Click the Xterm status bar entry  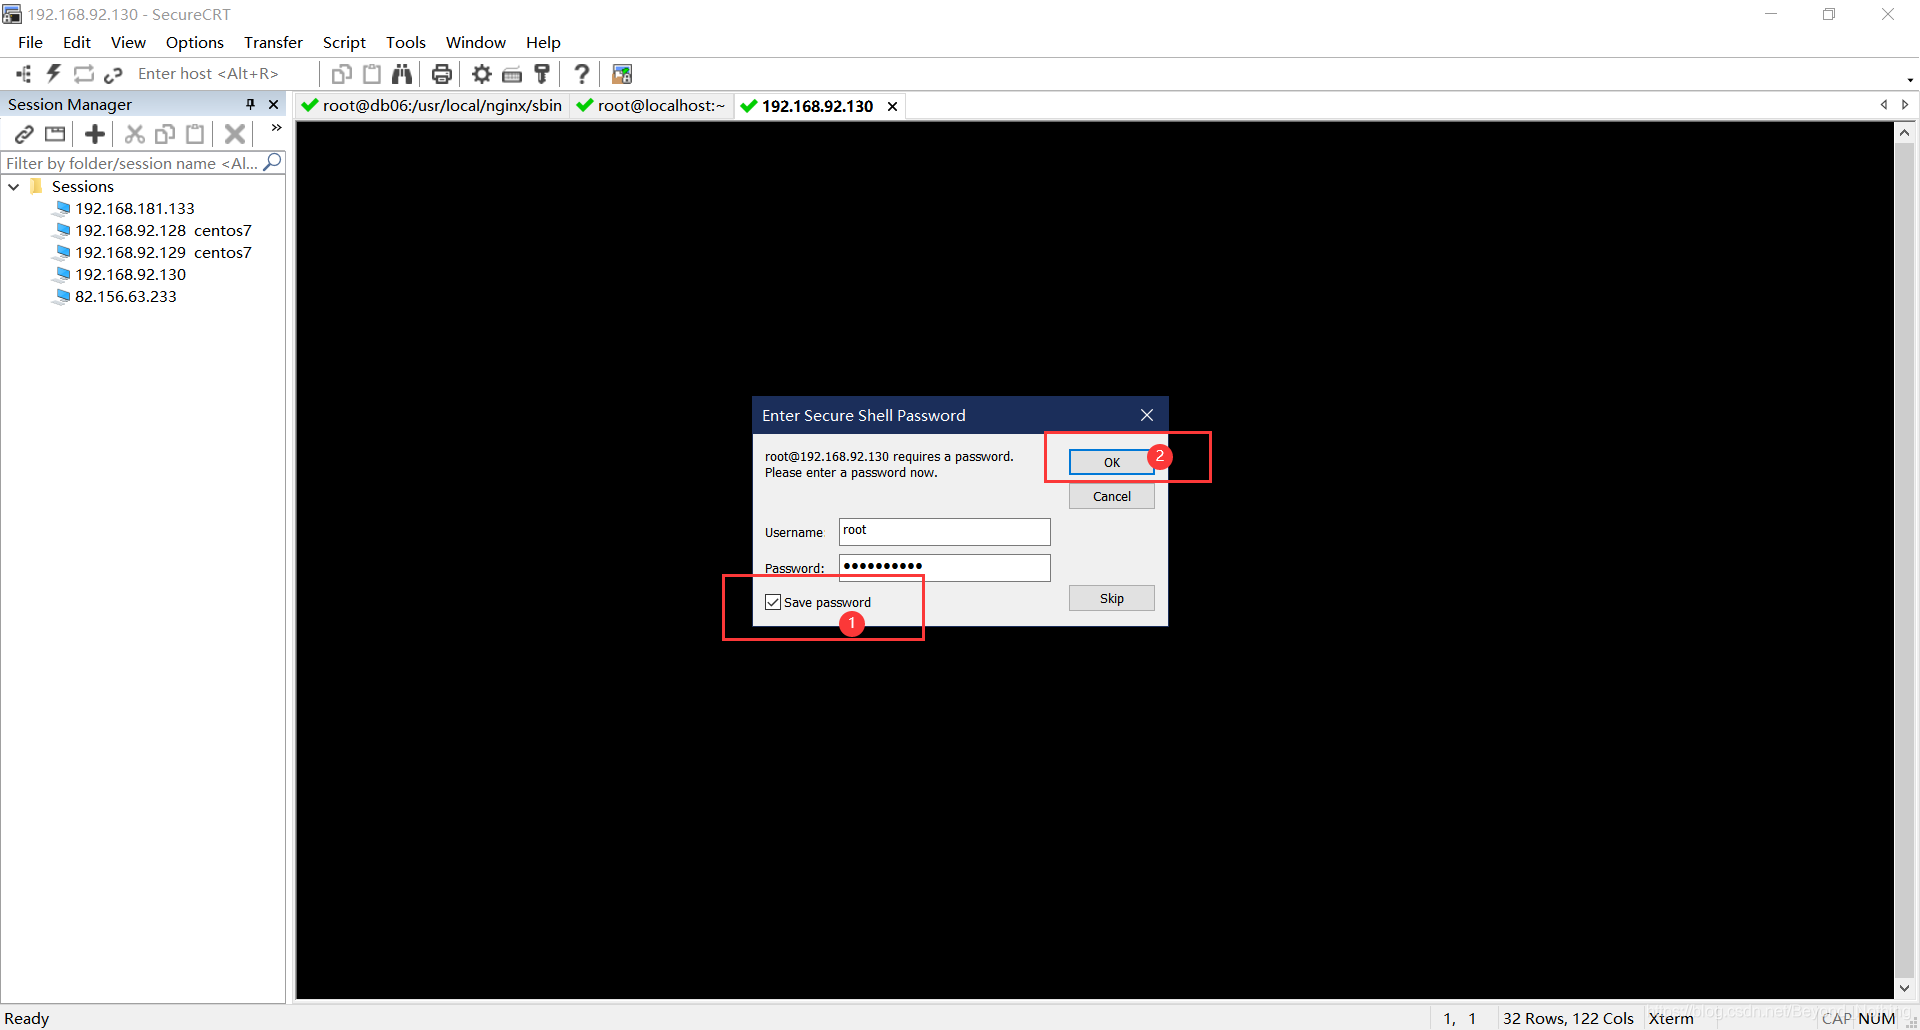1671,1018
